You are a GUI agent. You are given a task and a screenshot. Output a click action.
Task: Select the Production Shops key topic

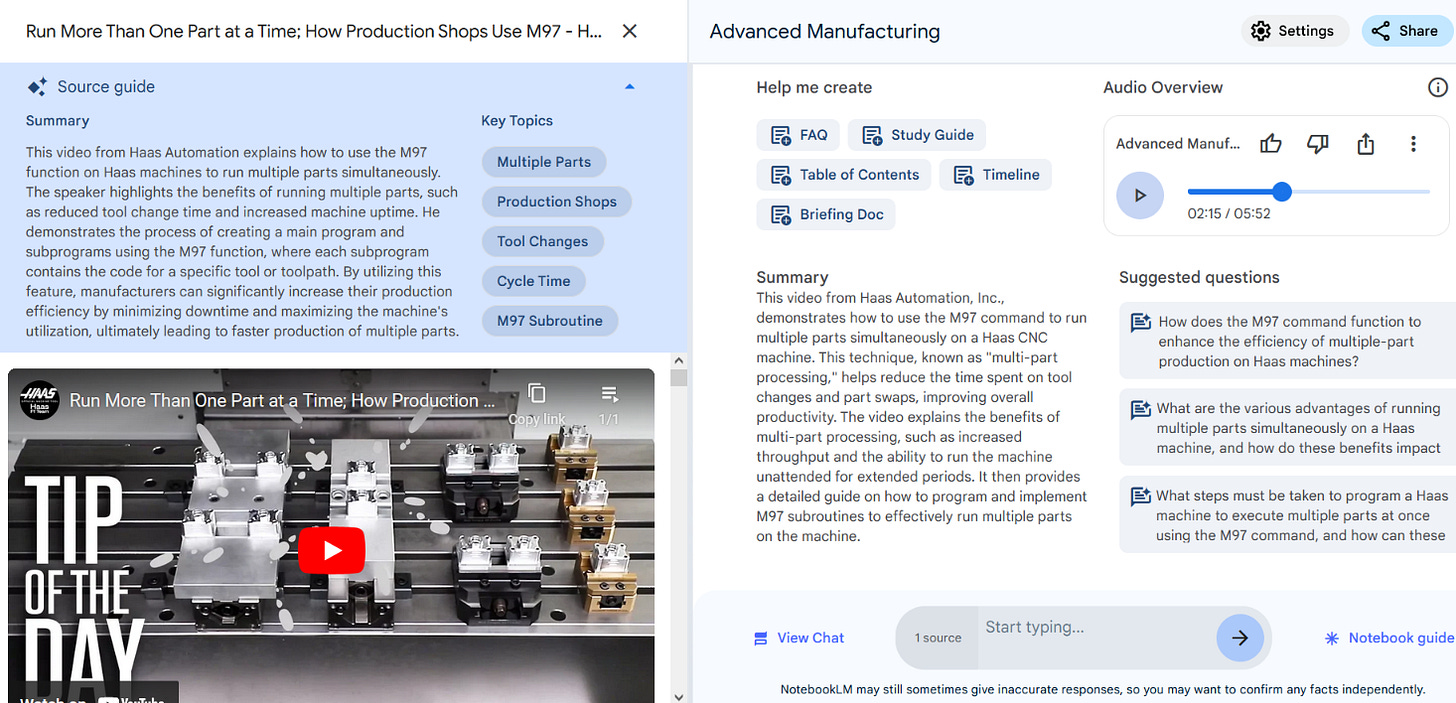557,202
